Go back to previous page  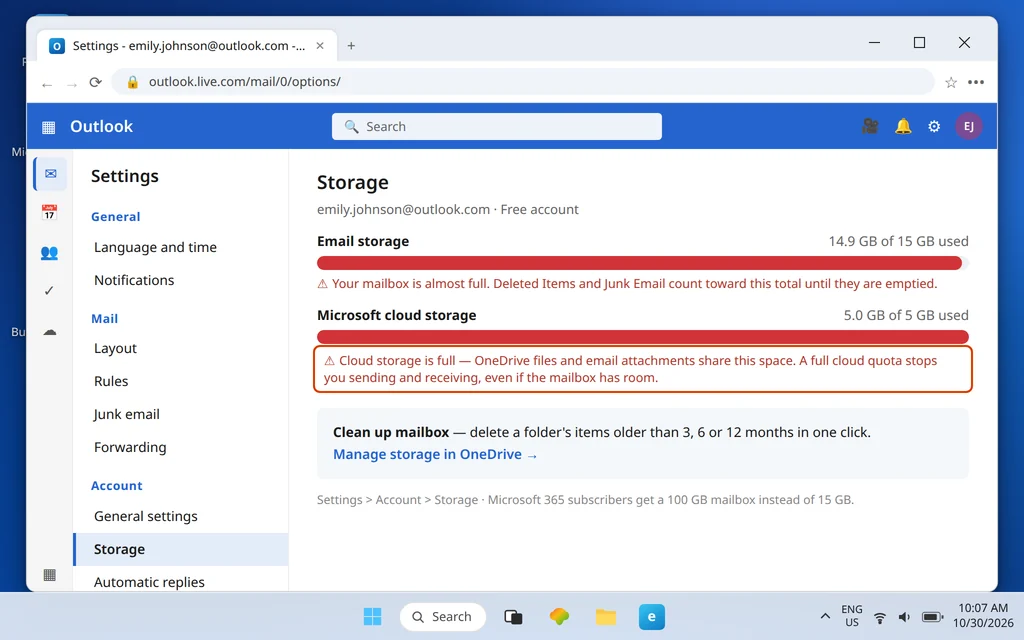tap(46, 84)
